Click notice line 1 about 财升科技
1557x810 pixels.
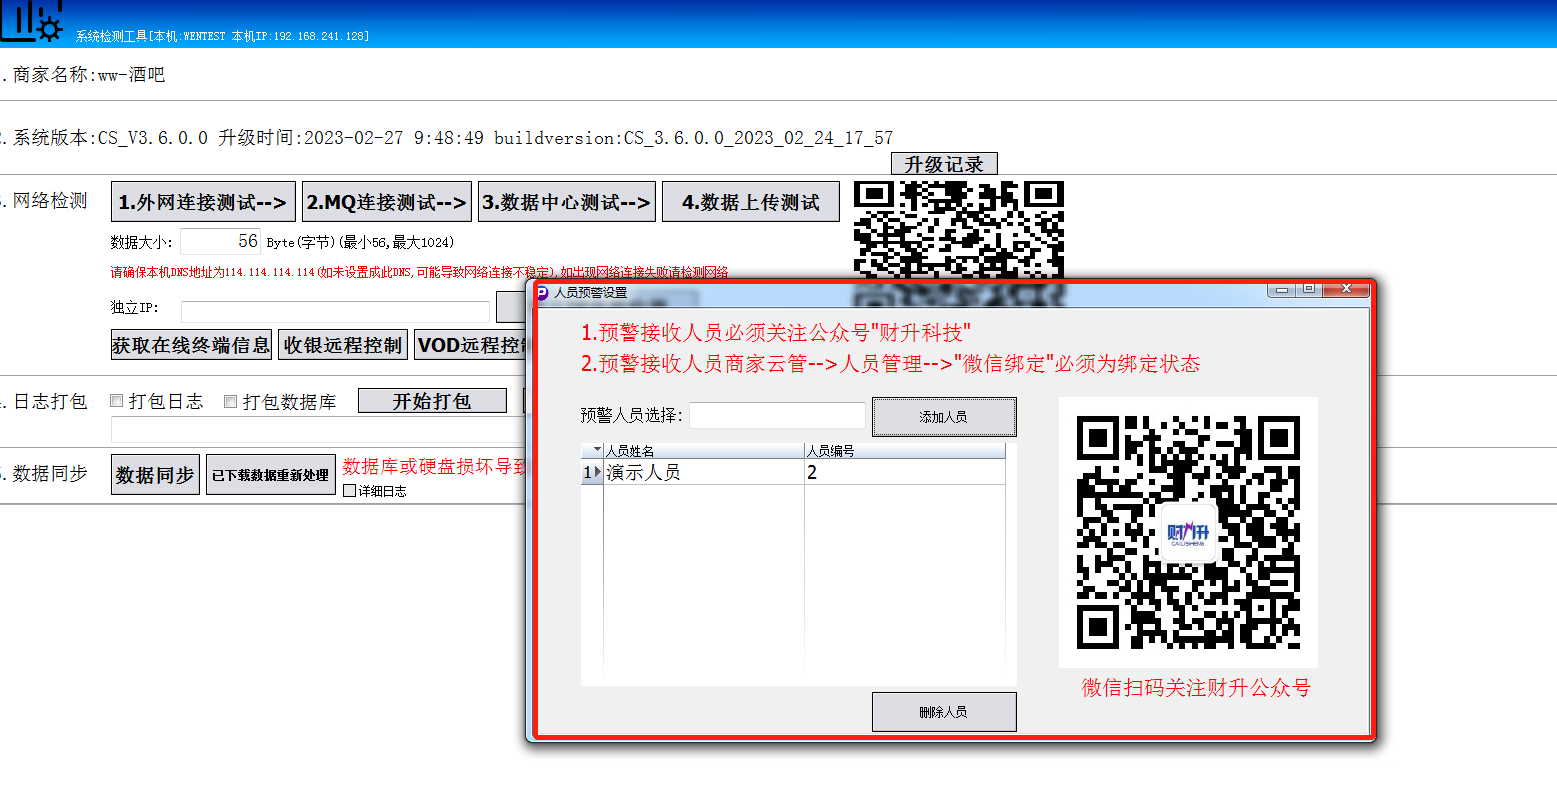click(x=776, y=332)
